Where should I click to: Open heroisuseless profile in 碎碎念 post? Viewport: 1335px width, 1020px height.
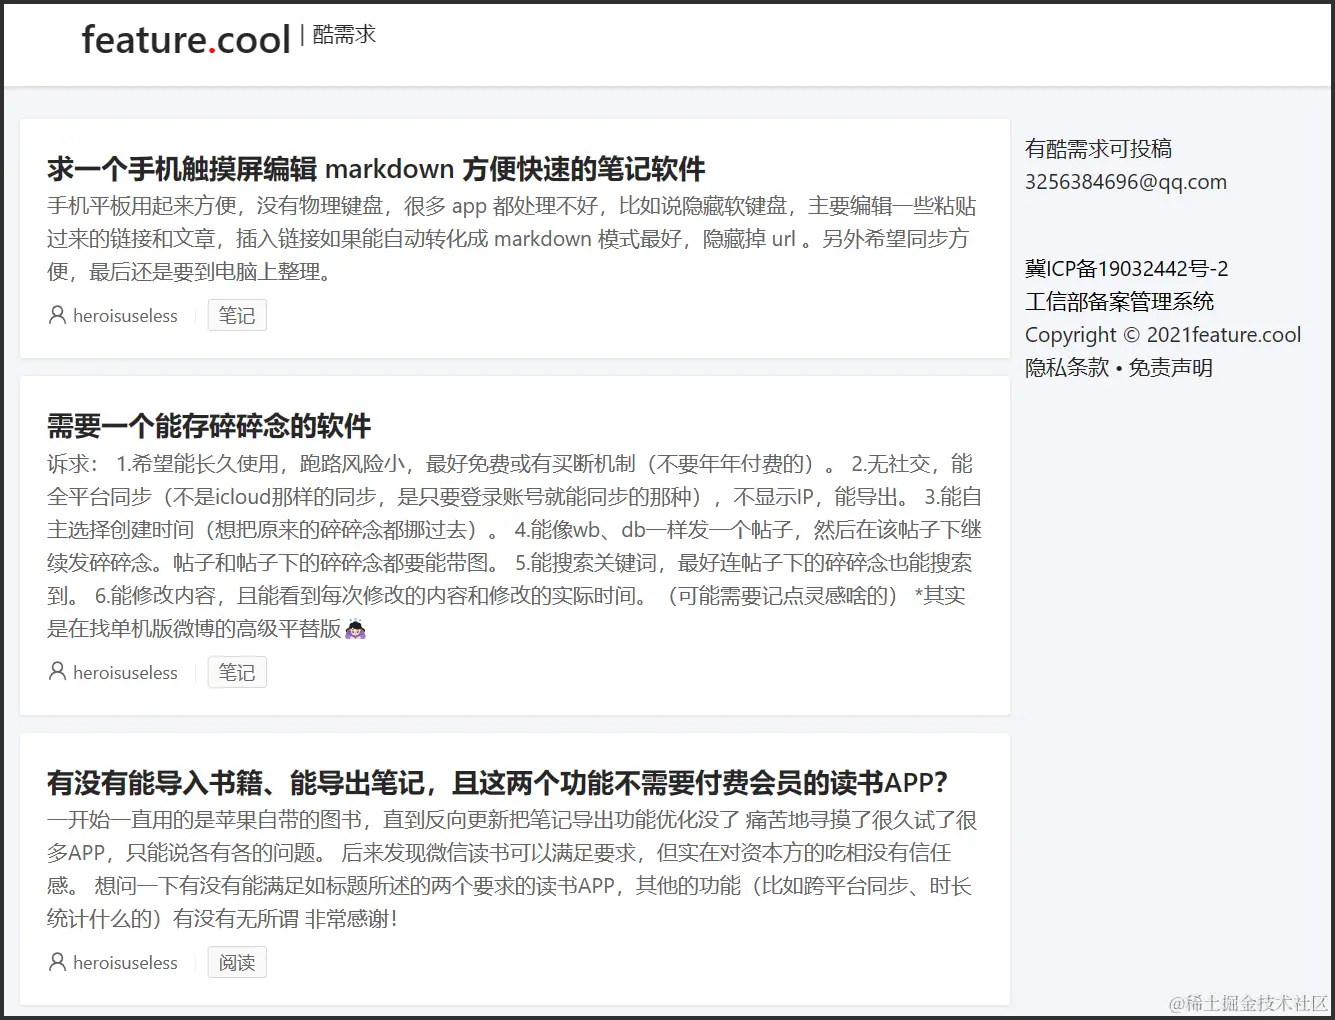click(125, 673)
